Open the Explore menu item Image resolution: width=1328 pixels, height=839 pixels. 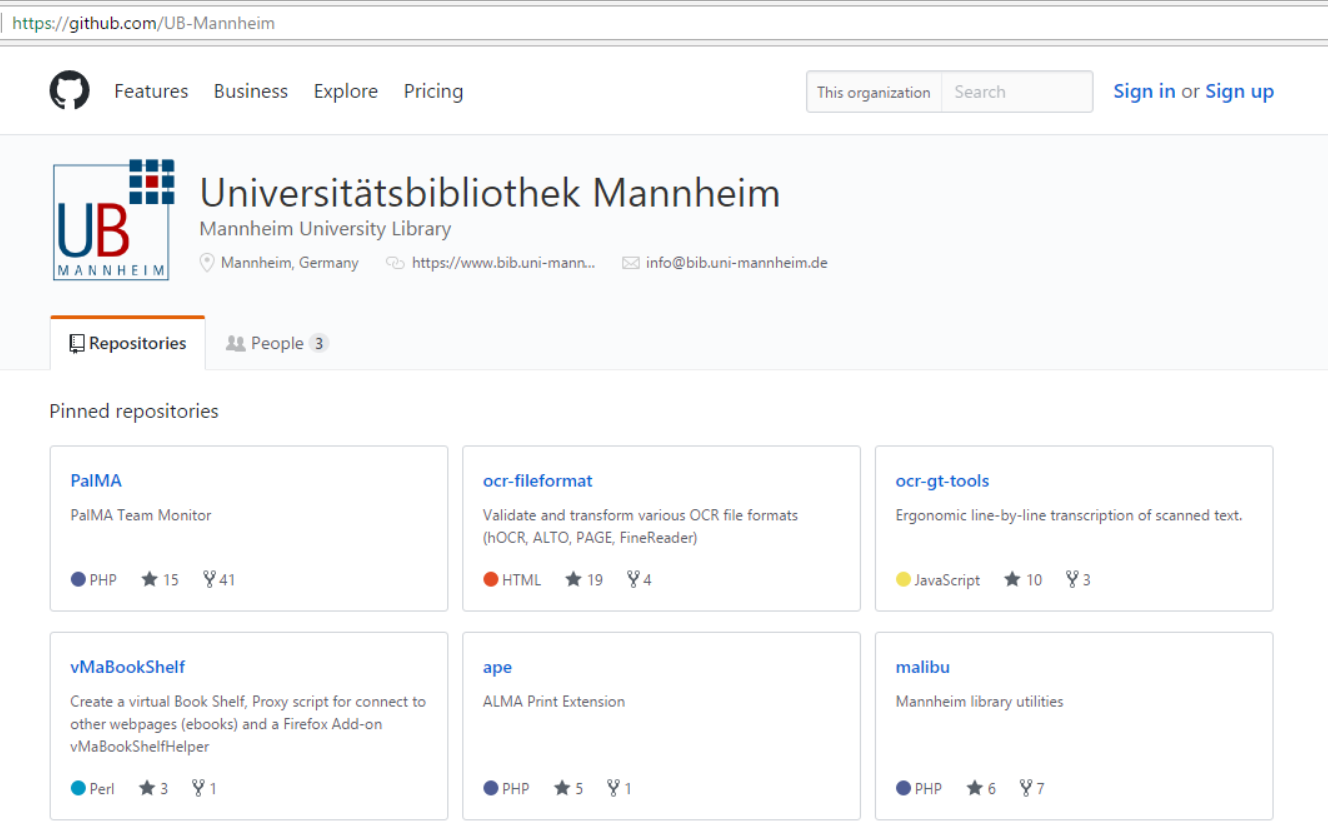(346, 91)
